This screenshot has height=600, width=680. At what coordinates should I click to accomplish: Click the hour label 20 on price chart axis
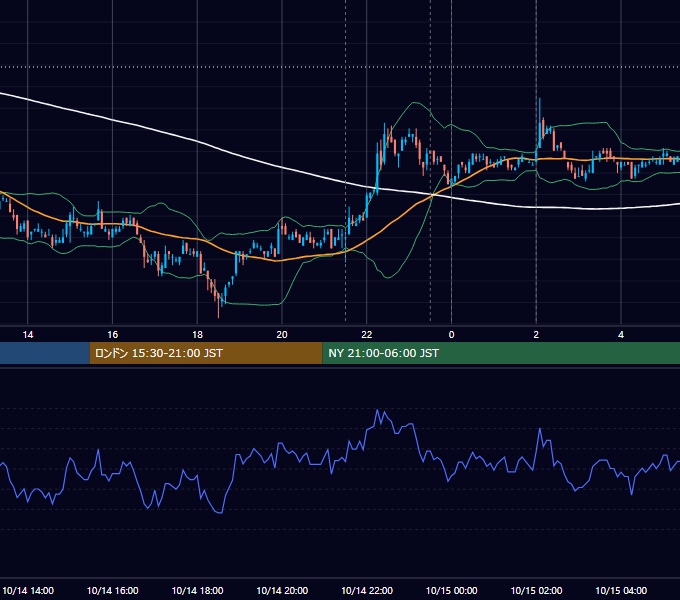coord(282,335)
